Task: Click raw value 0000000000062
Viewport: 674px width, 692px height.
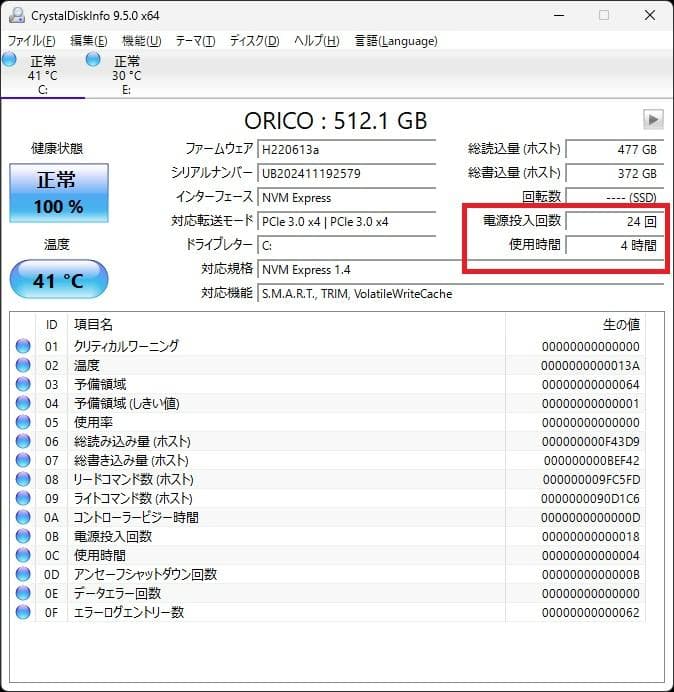Action: [x=591, y=612]
